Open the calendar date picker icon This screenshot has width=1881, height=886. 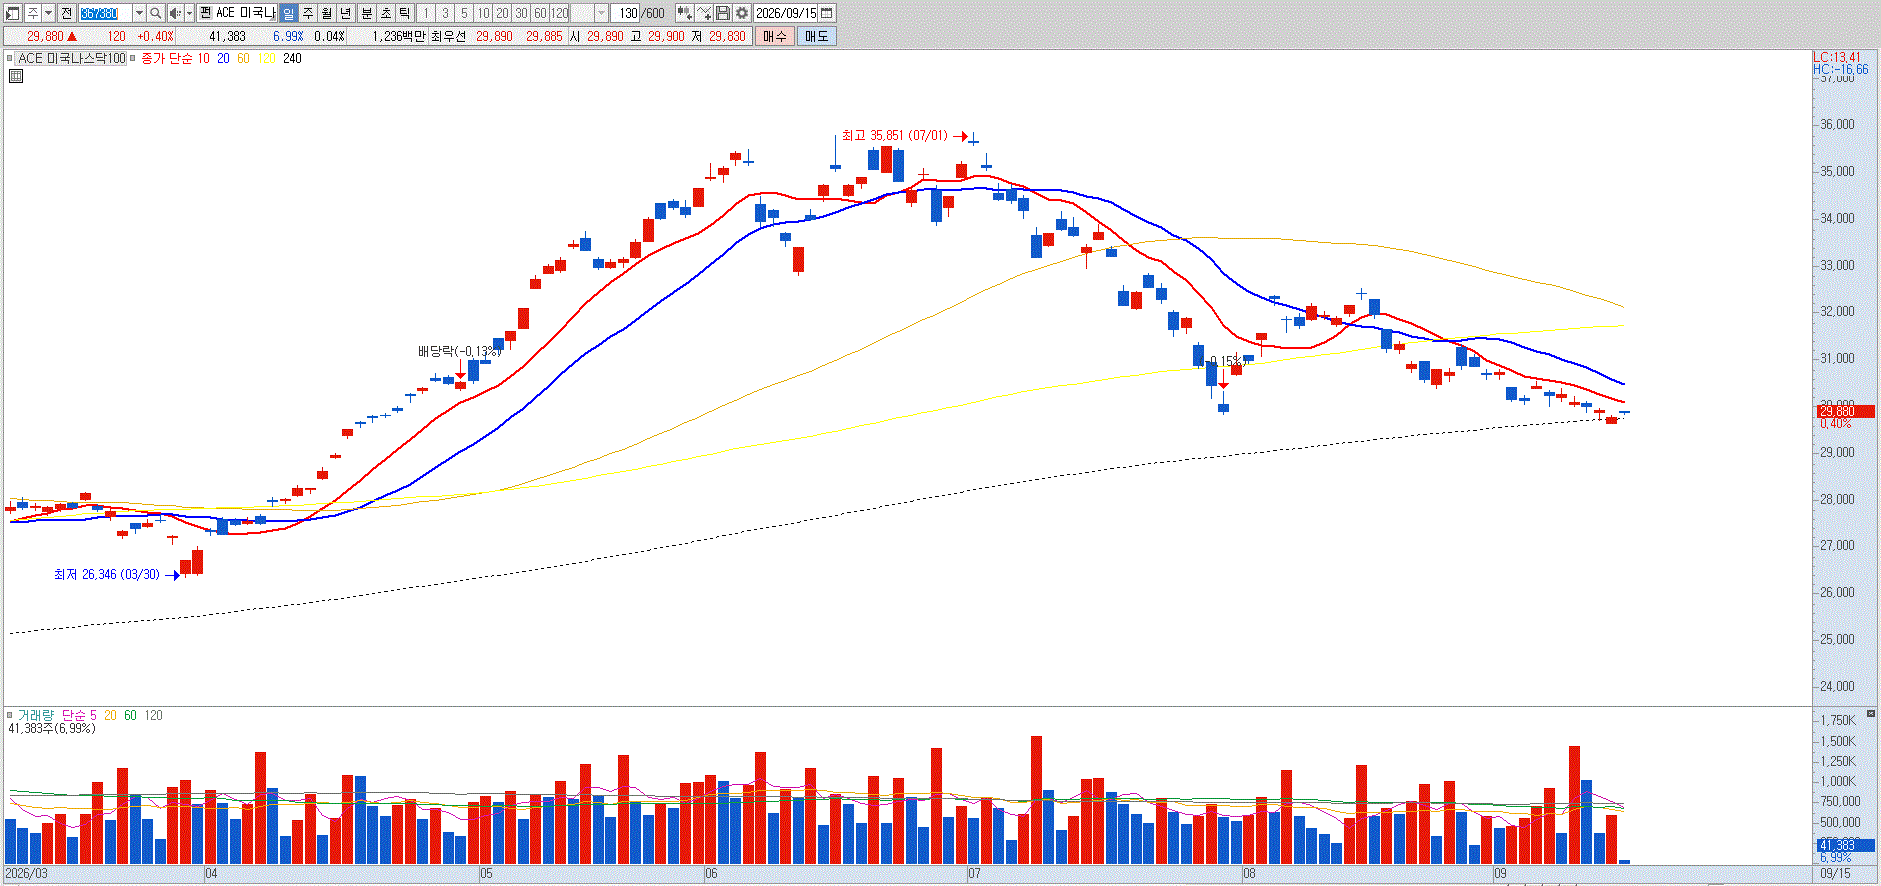pyautogui.click(x=827, y=13)
